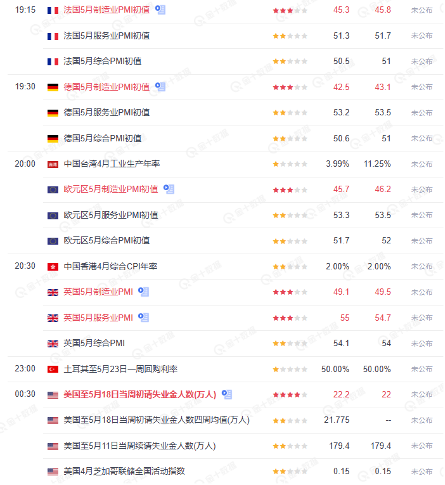Select the 20:30 time label
The image size is (445, 485).
pyautogui.click(x=25, y=266)
